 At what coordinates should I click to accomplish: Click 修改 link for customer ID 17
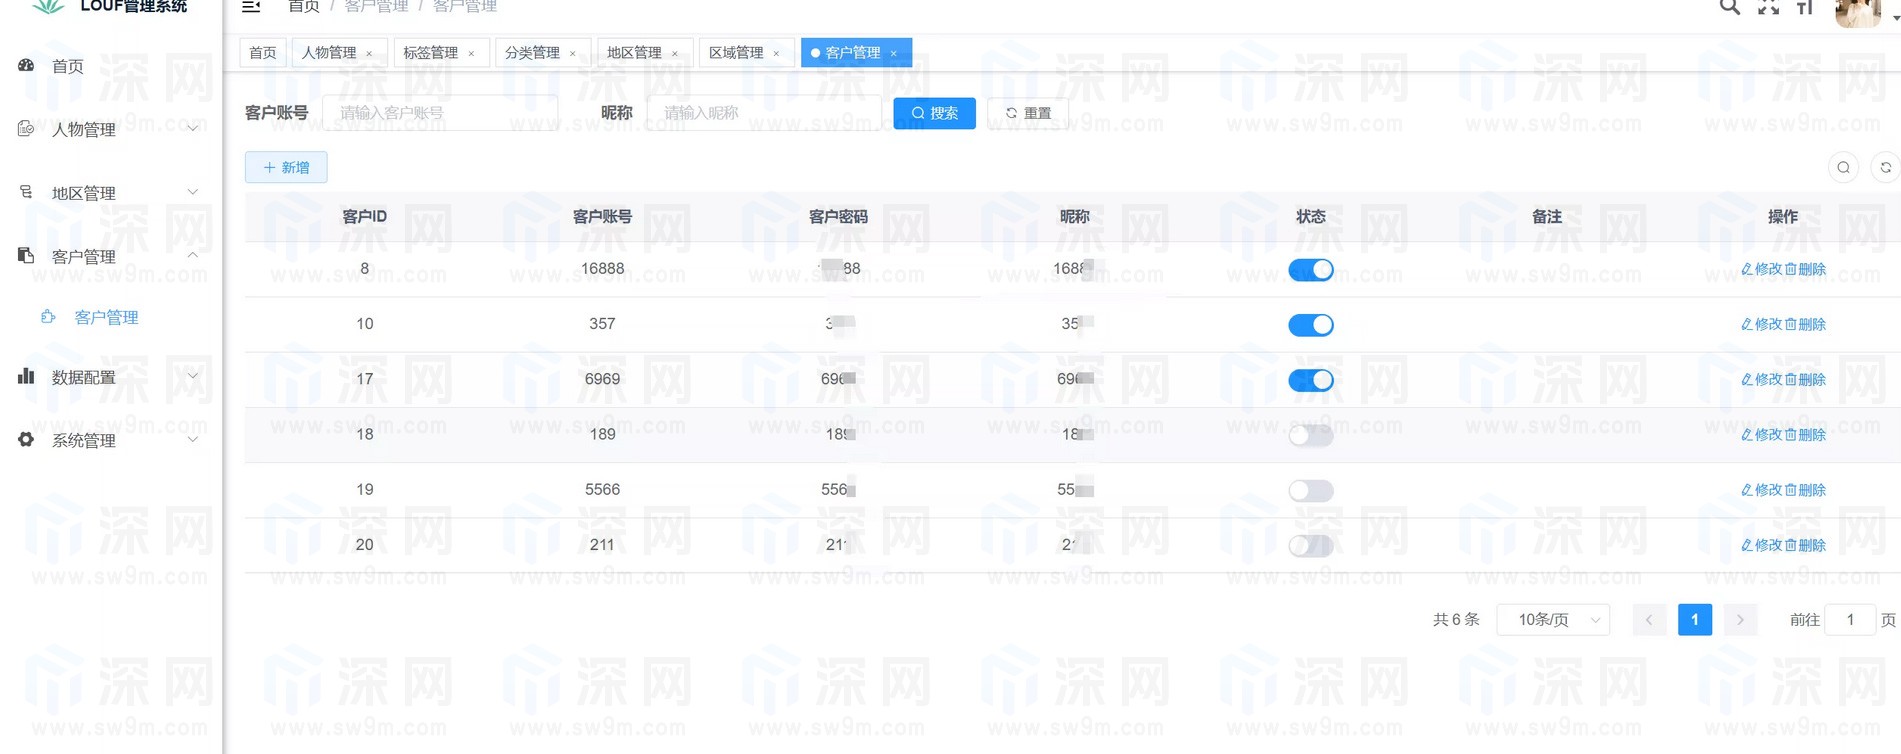[x=1762, y=380]
